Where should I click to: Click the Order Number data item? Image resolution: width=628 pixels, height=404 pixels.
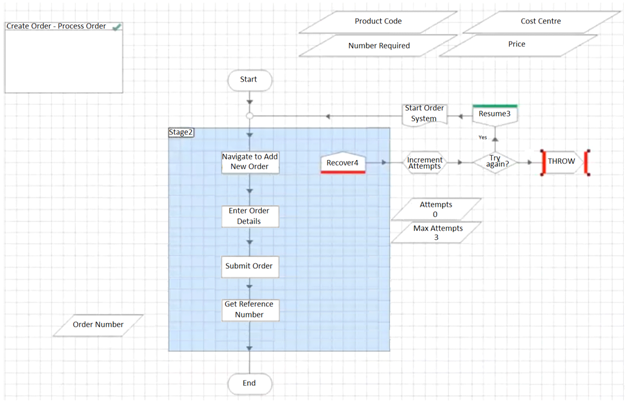98,325
